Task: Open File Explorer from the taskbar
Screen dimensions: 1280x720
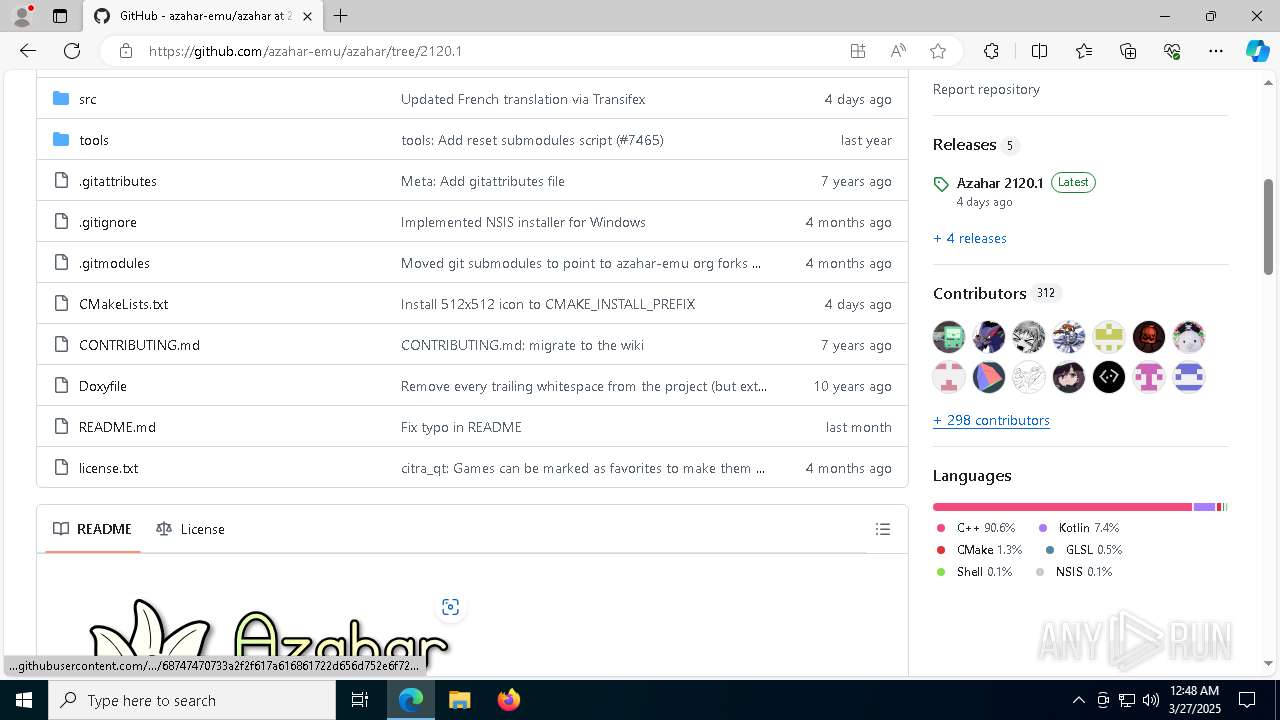Action: (x=459, y=700)
